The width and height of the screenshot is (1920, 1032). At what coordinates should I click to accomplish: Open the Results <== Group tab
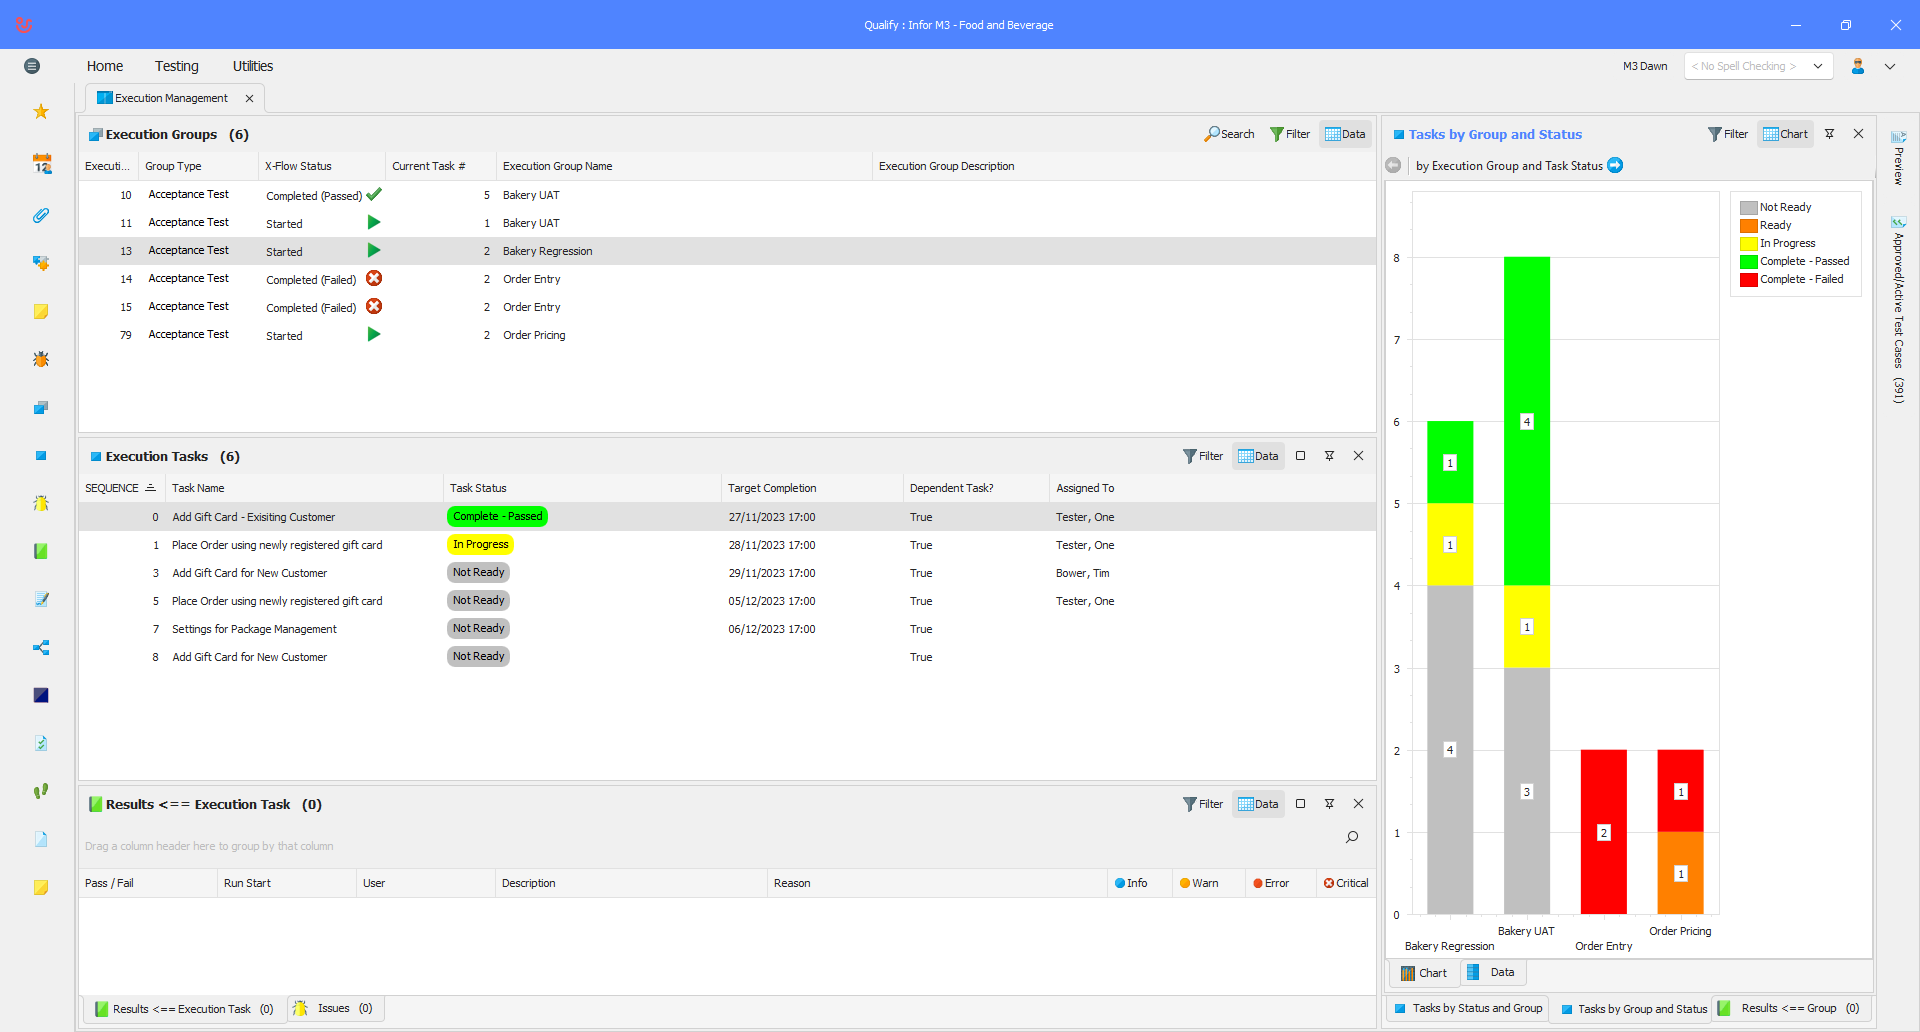tap(1789, 1008)
